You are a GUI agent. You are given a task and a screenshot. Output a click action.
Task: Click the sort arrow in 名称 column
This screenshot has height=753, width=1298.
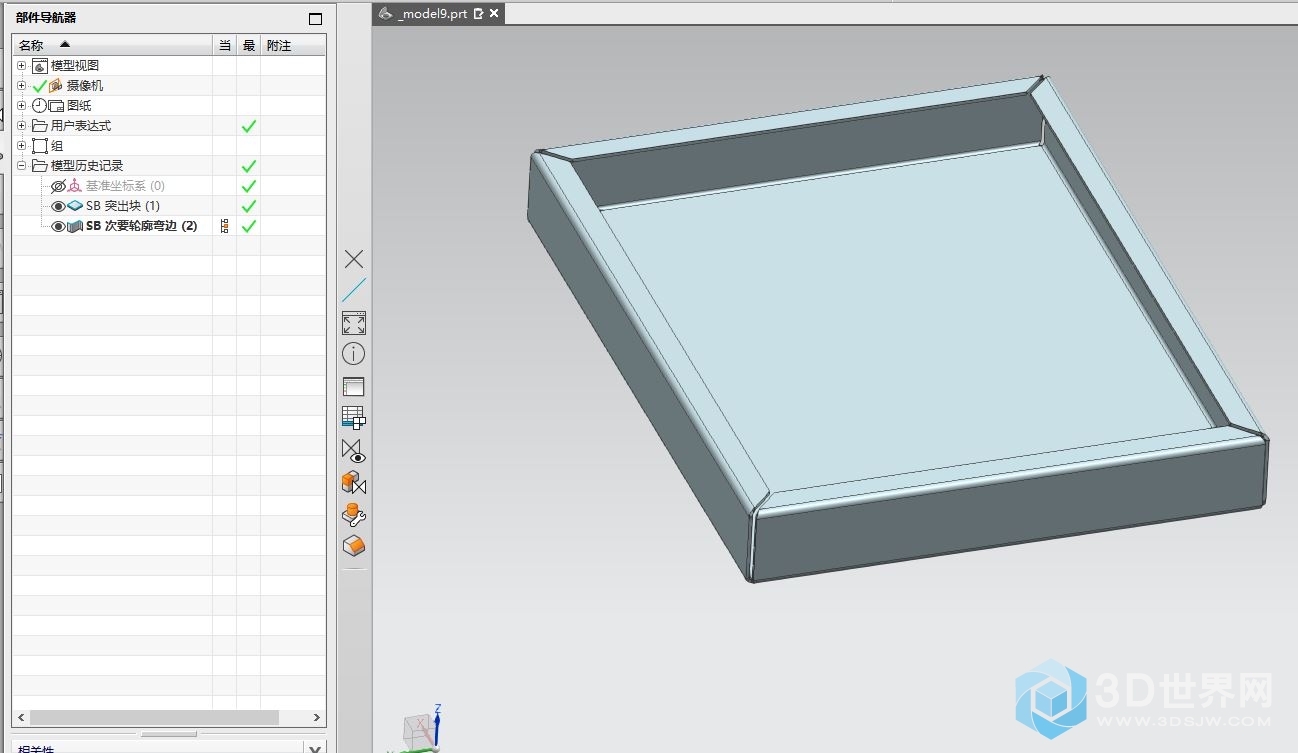(x=65, y=45)
